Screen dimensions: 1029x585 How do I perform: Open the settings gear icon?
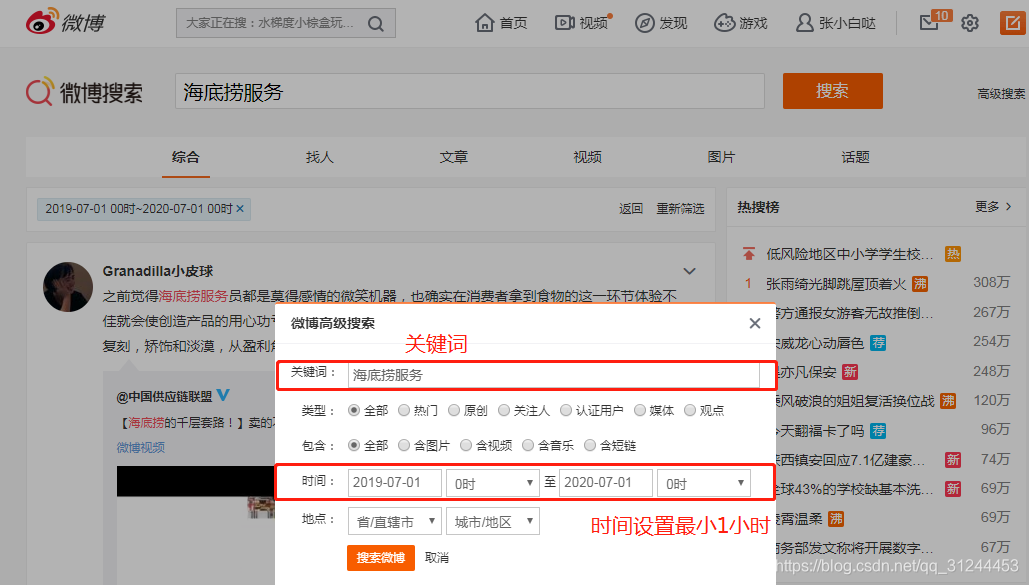point(970,24)
